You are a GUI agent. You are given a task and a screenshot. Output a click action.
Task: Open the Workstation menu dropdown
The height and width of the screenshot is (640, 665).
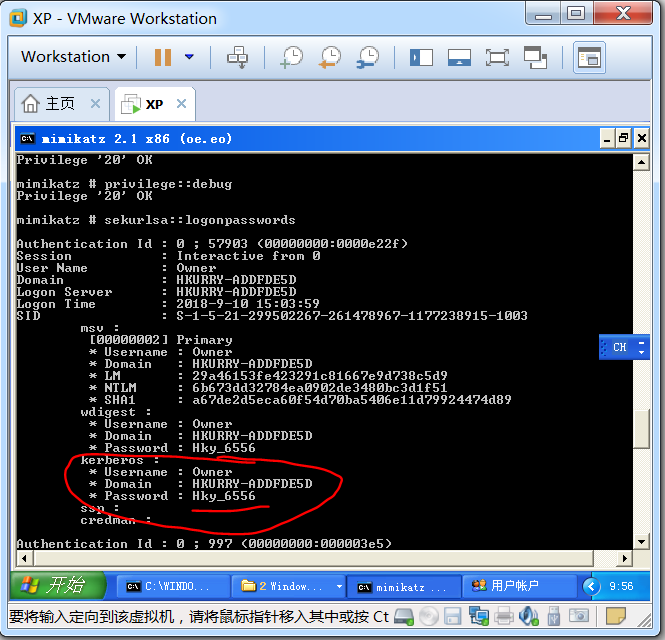[x=73, y=57]
